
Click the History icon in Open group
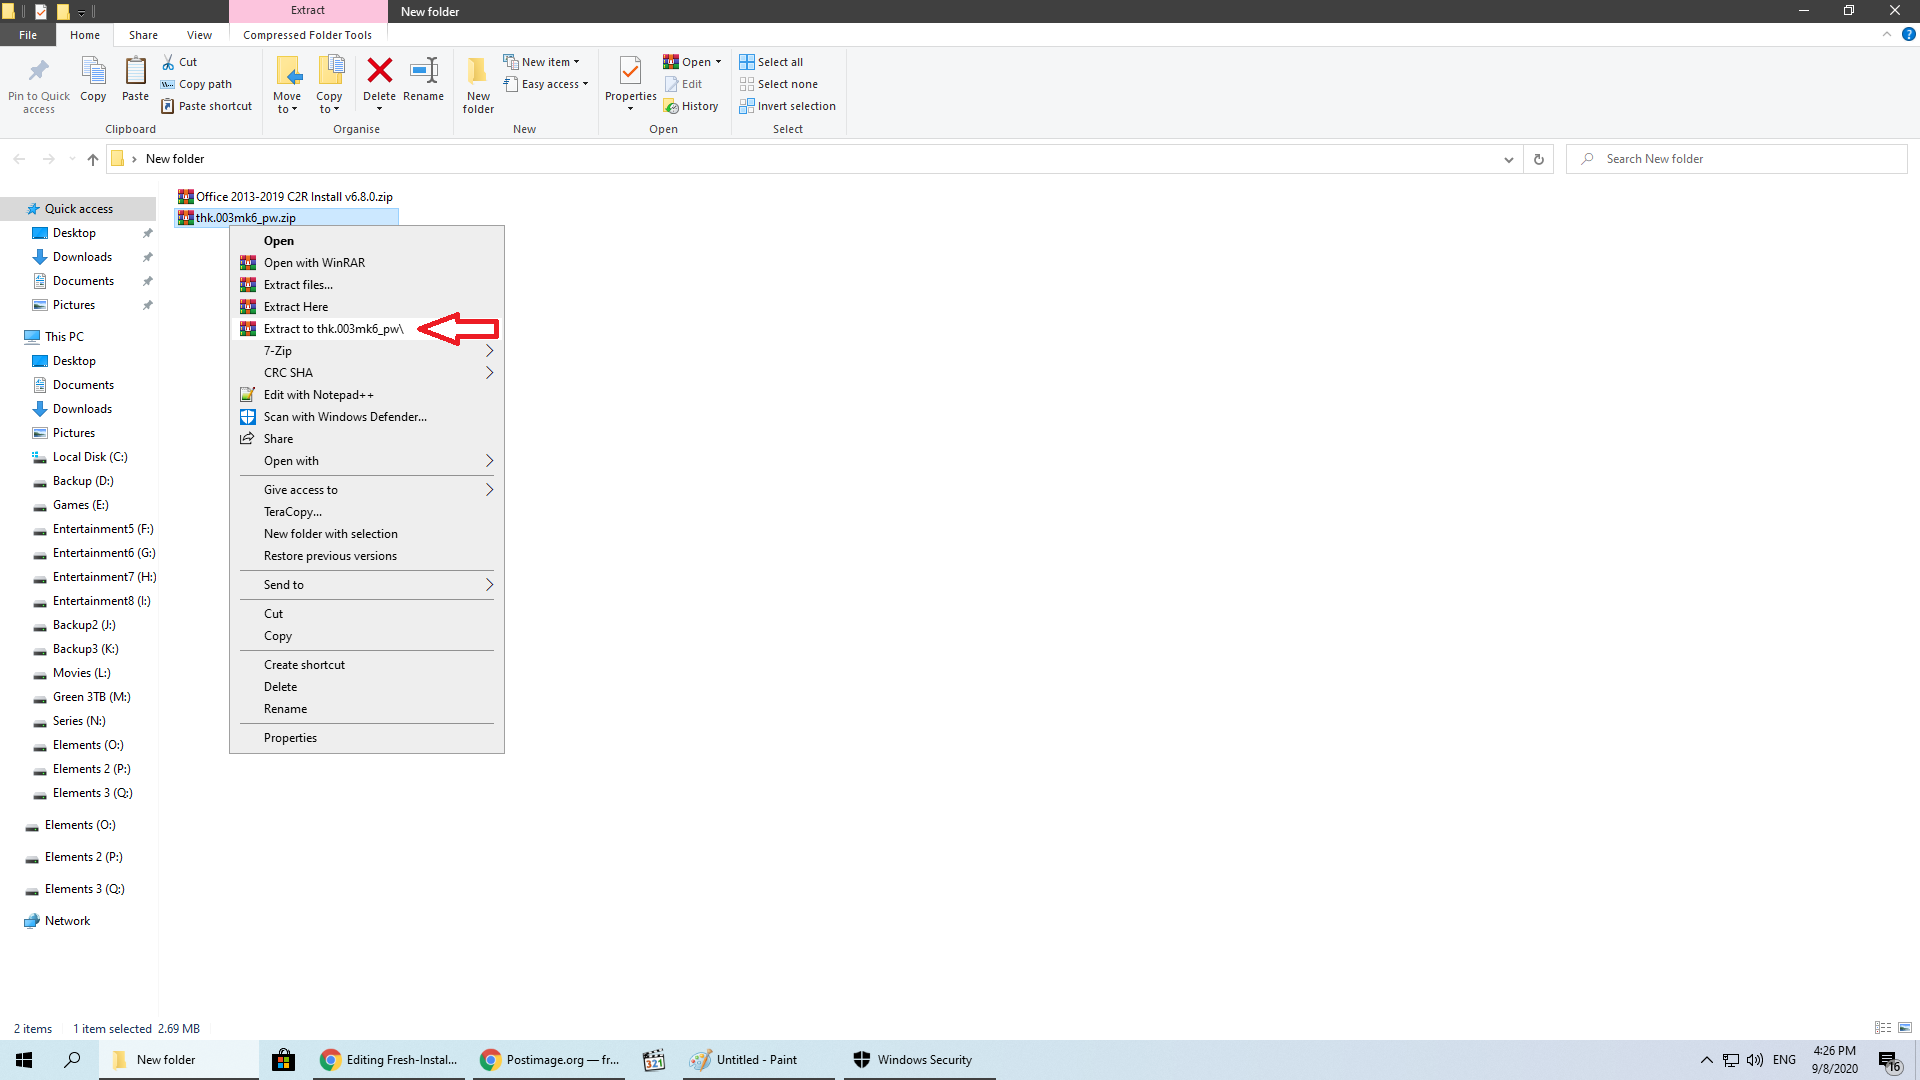tap(691, 106)
